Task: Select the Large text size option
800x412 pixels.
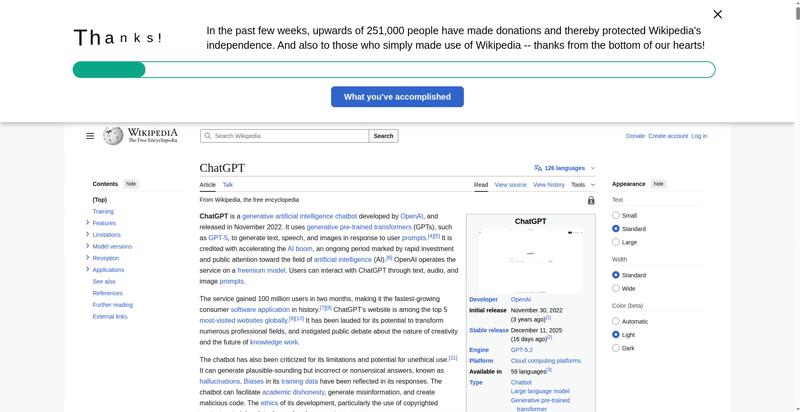Action: [616, 242]
